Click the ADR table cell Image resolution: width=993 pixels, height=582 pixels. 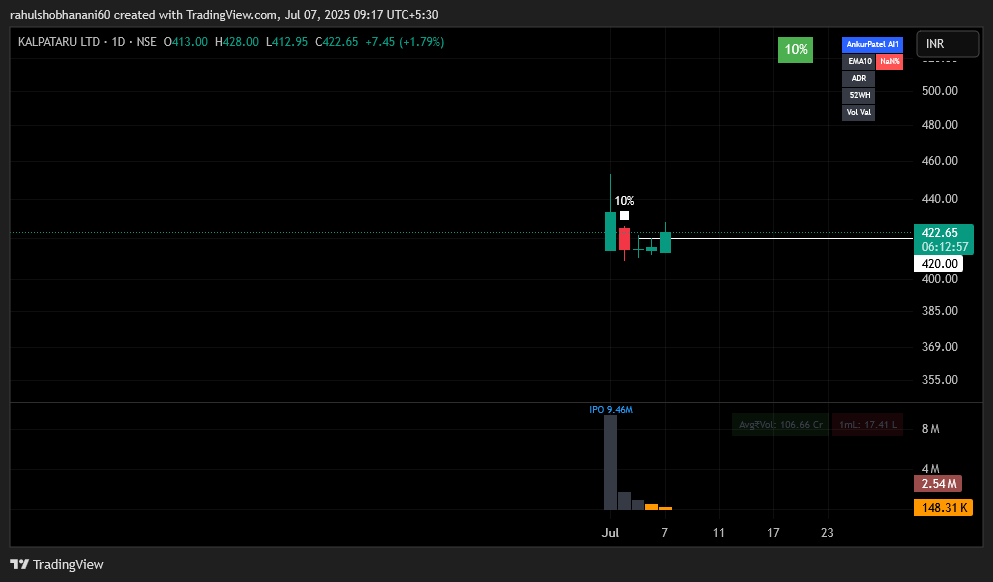[859, 79]
